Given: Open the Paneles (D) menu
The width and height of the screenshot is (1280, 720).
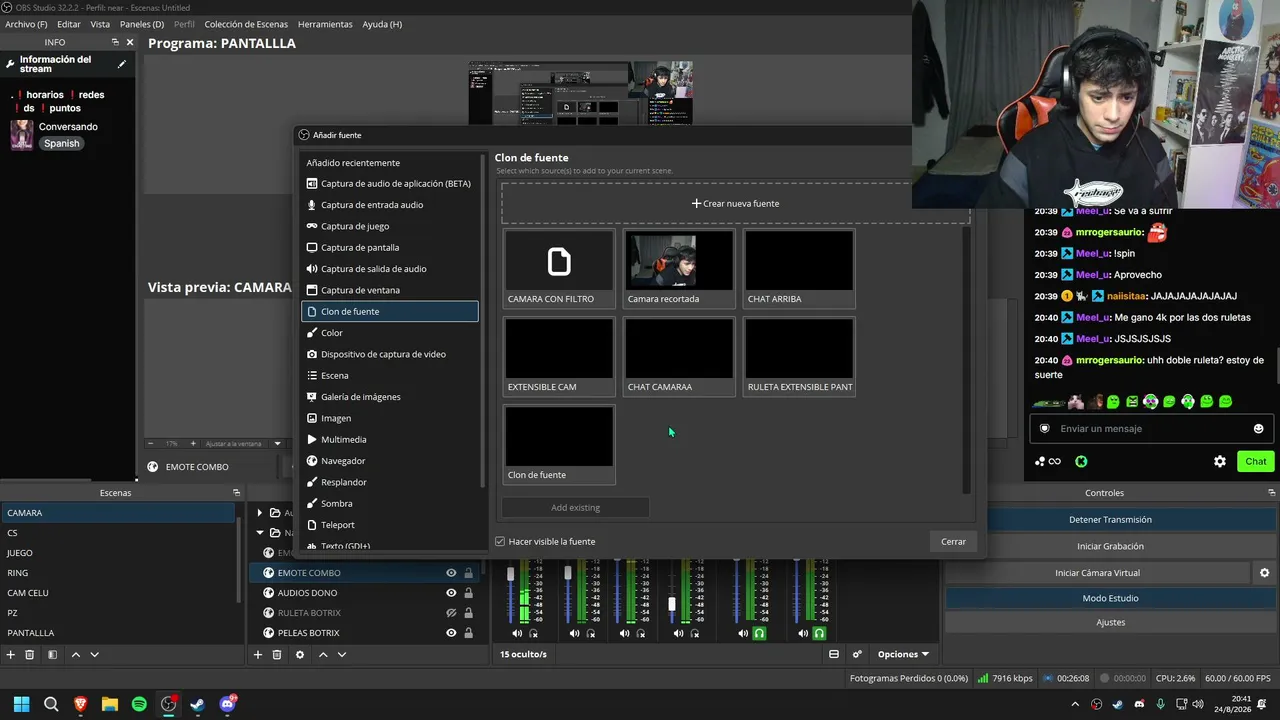Looking at the screenshot, I should tap(142, 24).
